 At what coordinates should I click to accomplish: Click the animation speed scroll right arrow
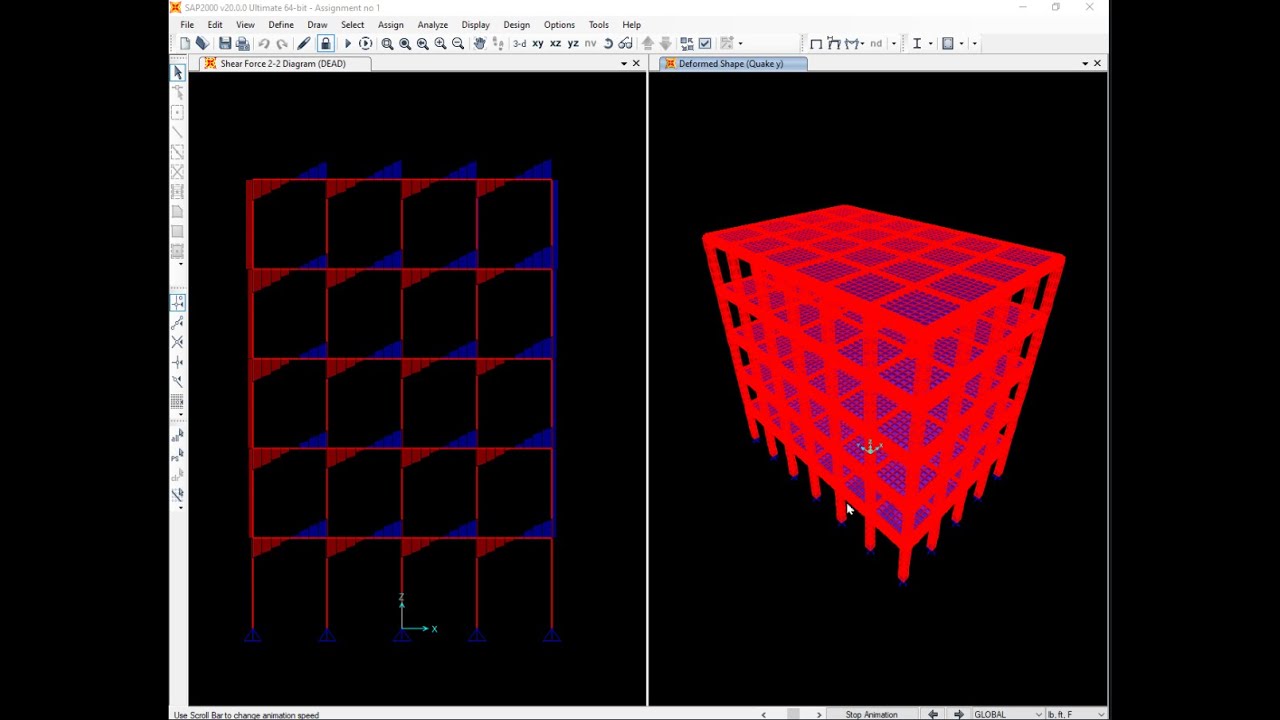(819, 714)
